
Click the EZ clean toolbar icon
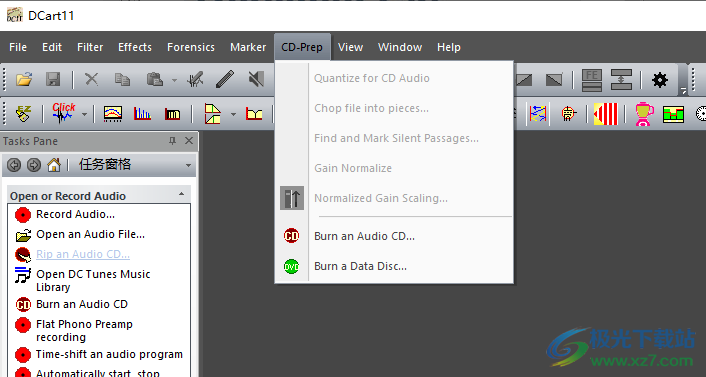(23, 114)
